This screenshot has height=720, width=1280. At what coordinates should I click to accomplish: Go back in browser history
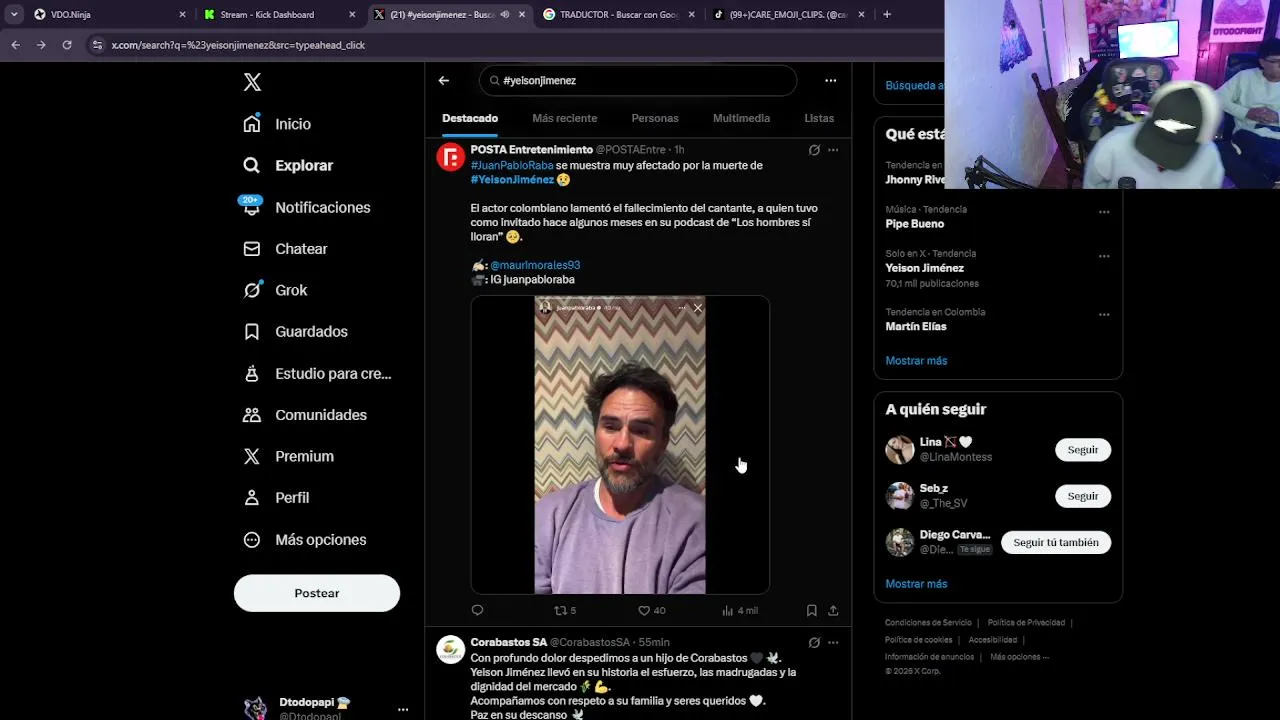(x=15, y=45)
